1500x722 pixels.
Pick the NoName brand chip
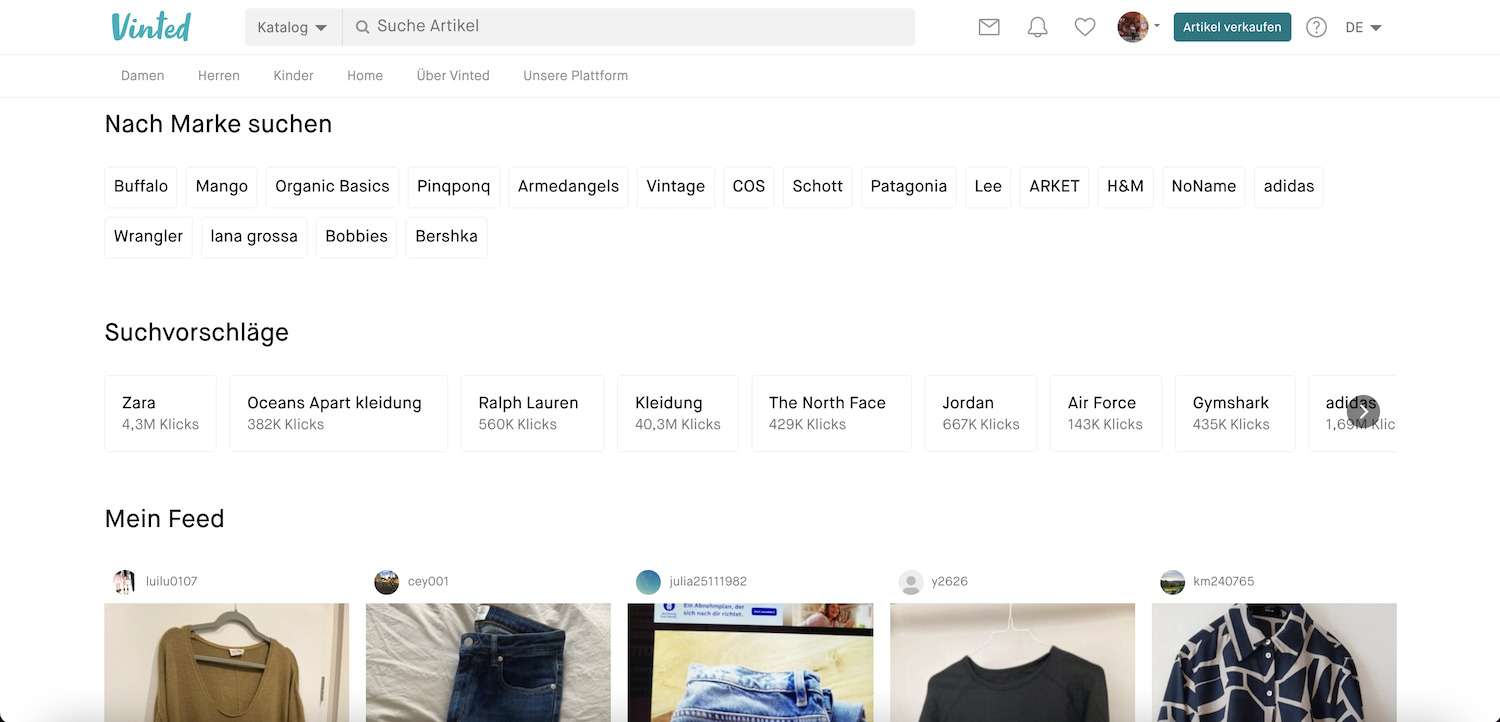click(1204, 187)
